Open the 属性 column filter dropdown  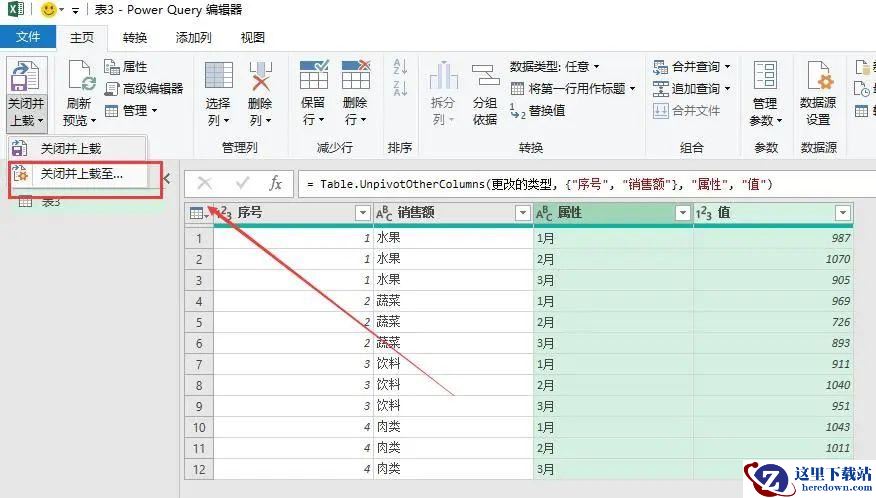pyautogui.click(x=683, y=213)
